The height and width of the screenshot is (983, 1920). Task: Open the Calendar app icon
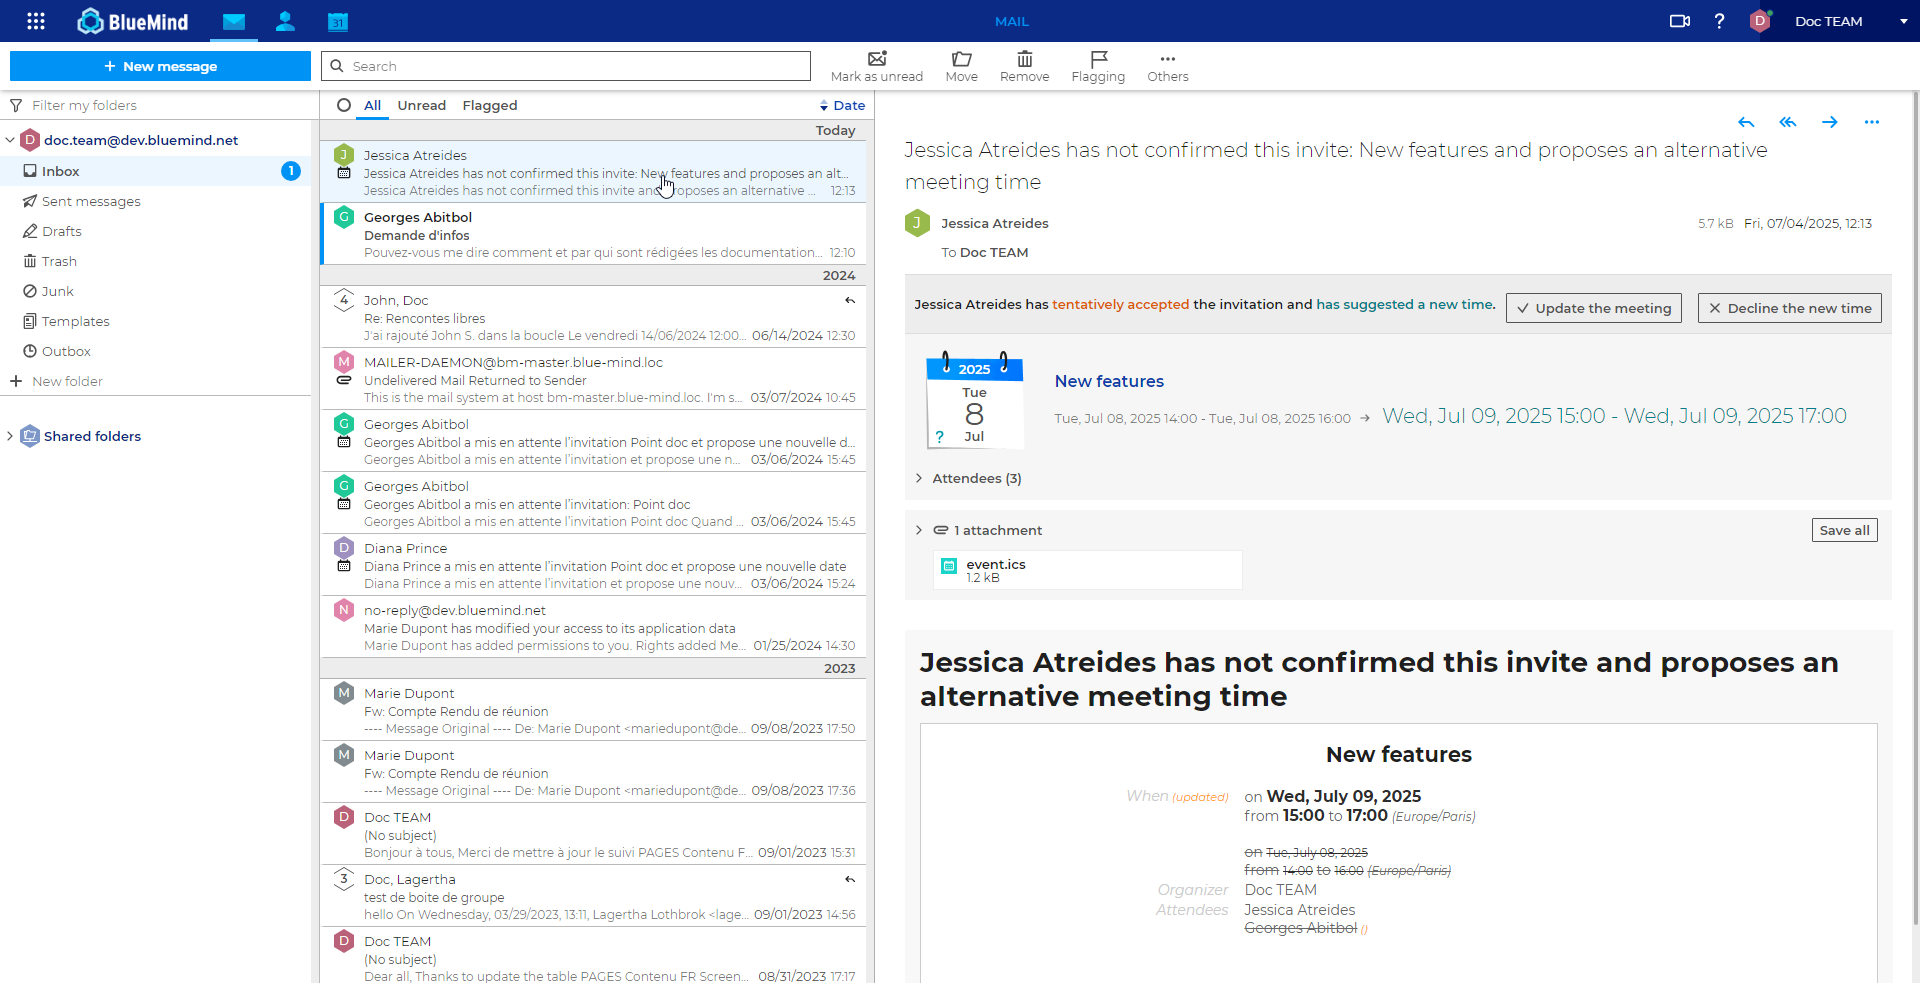click(338, 21)
